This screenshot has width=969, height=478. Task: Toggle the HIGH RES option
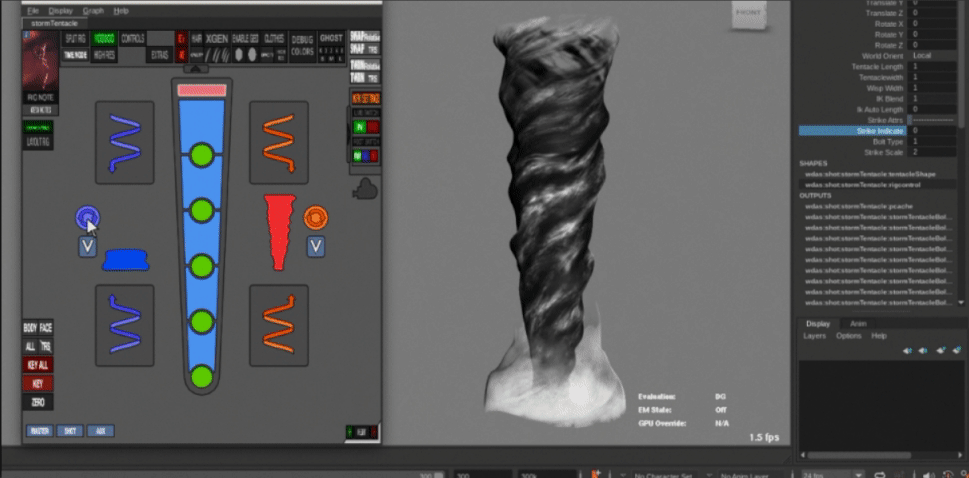104,56
